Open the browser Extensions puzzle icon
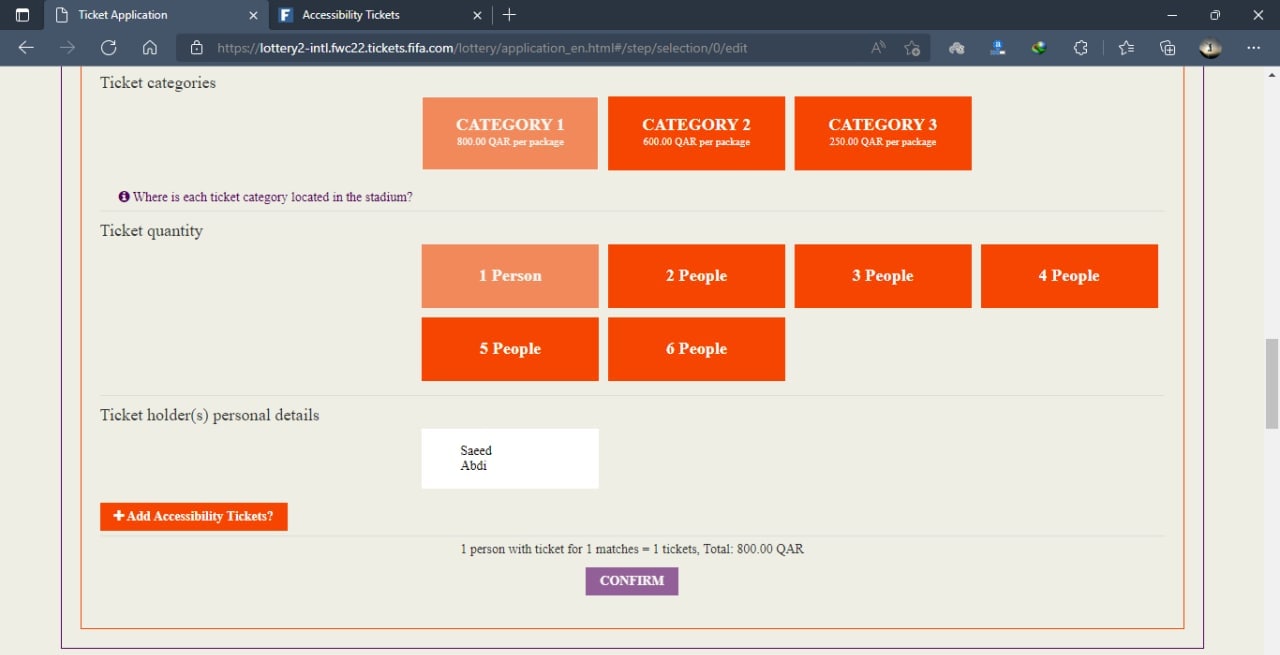Viewport: 1280px width, 655px height. pos(1080,47)
